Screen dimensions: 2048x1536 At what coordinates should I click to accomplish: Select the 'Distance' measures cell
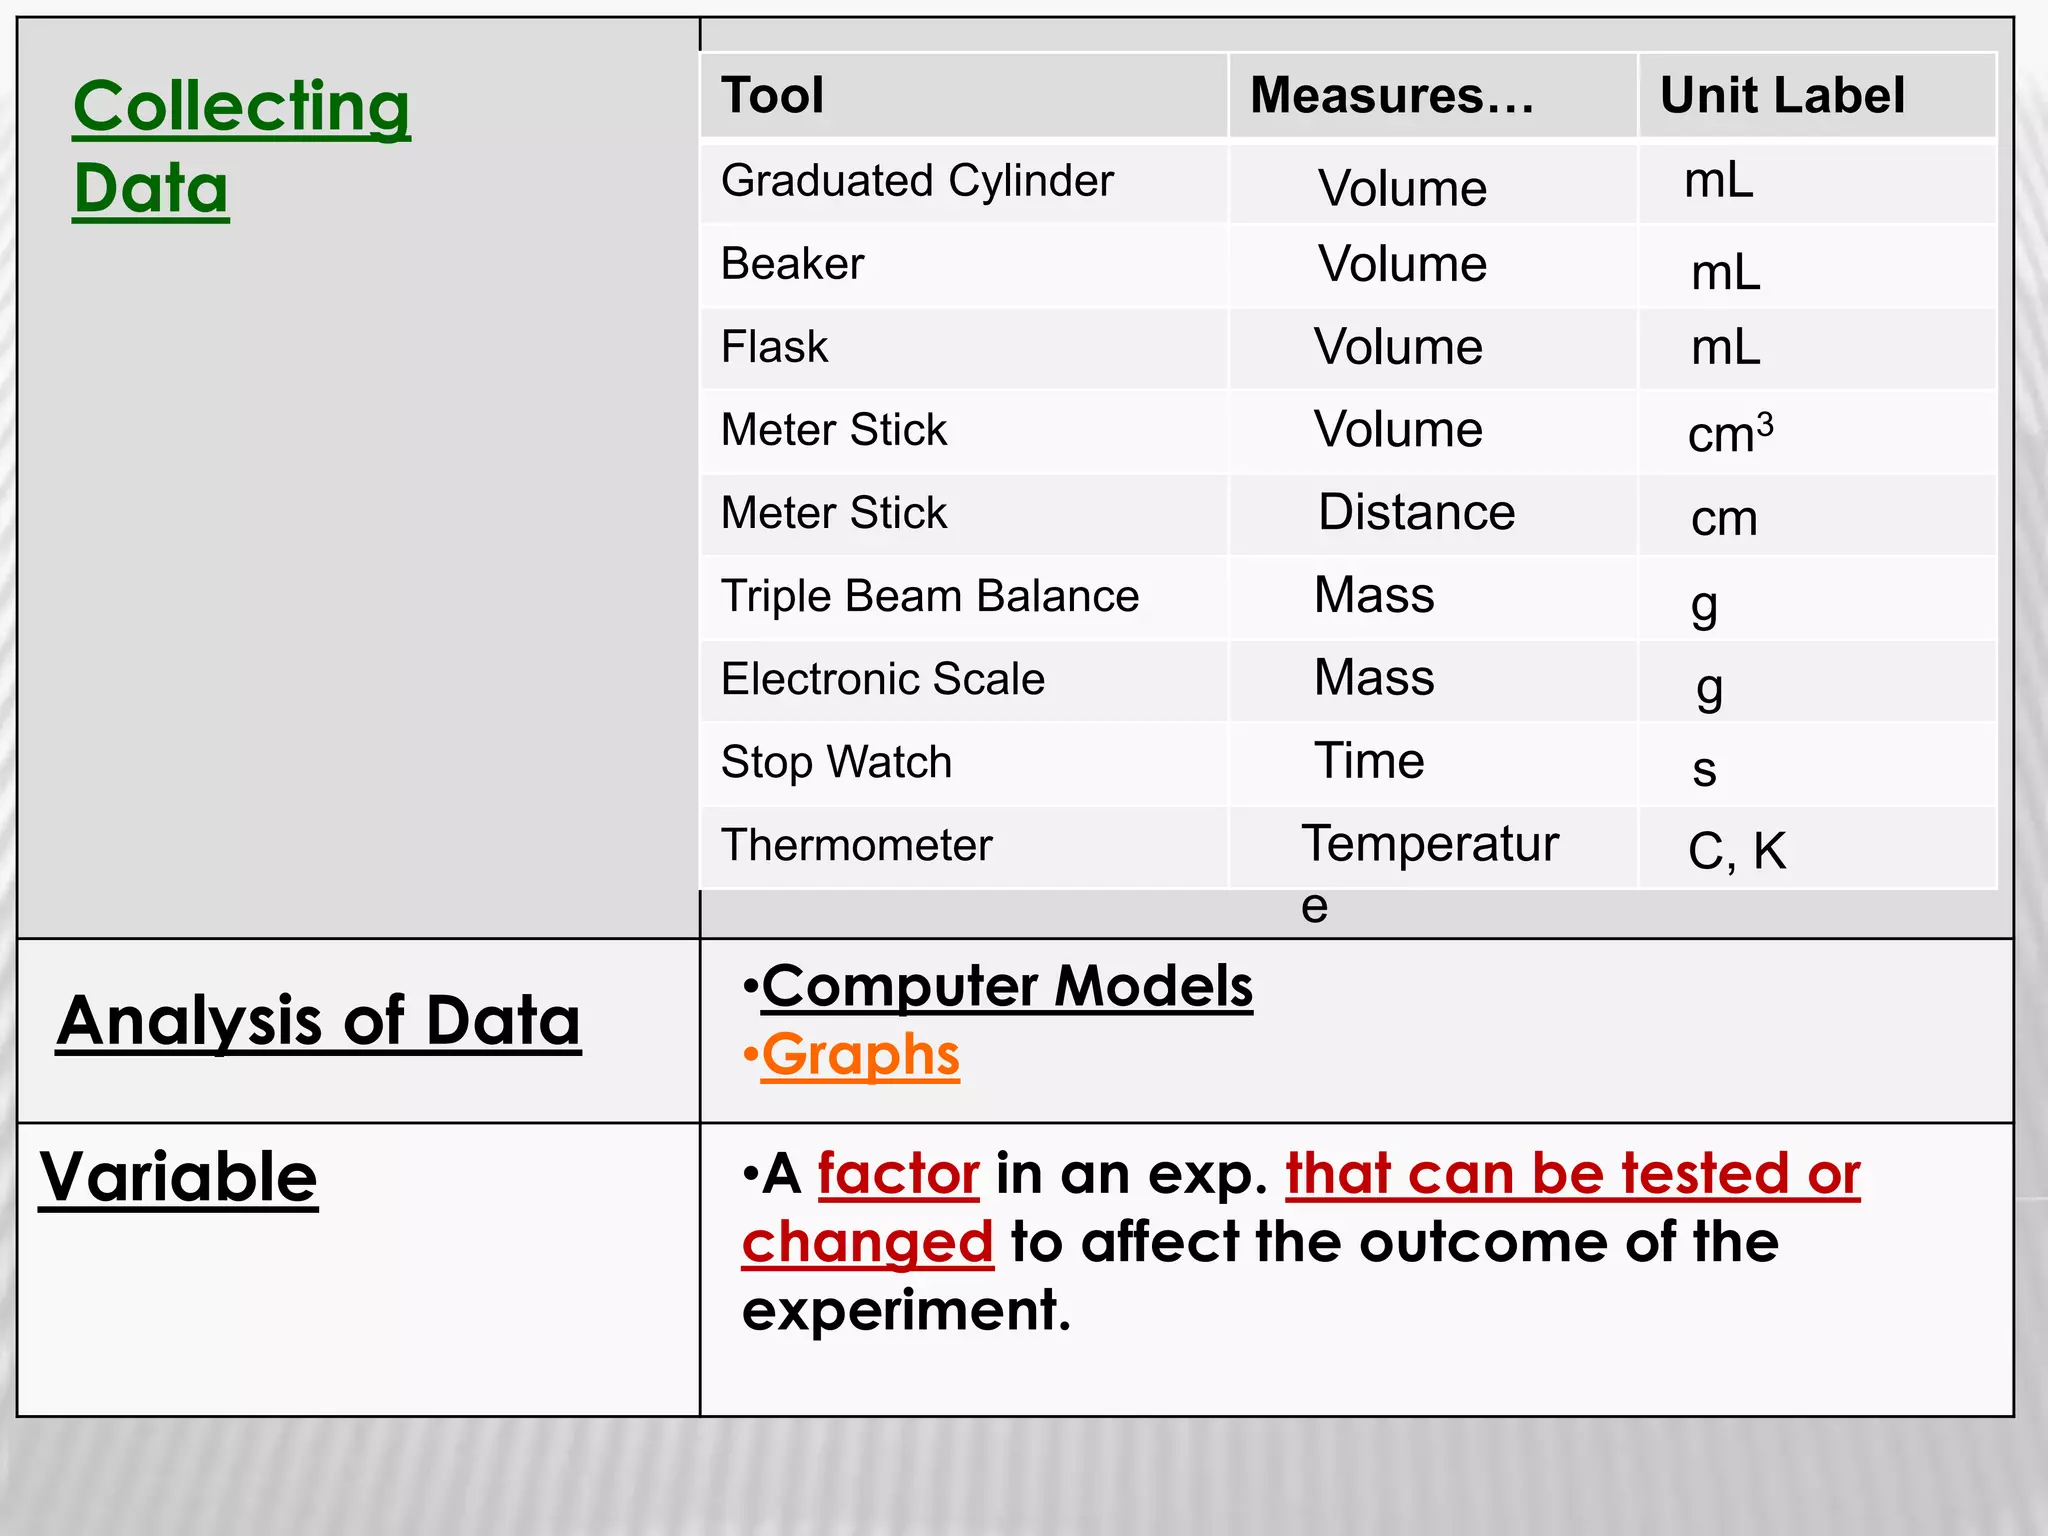pyautogui.click(x=1416, y=512)
